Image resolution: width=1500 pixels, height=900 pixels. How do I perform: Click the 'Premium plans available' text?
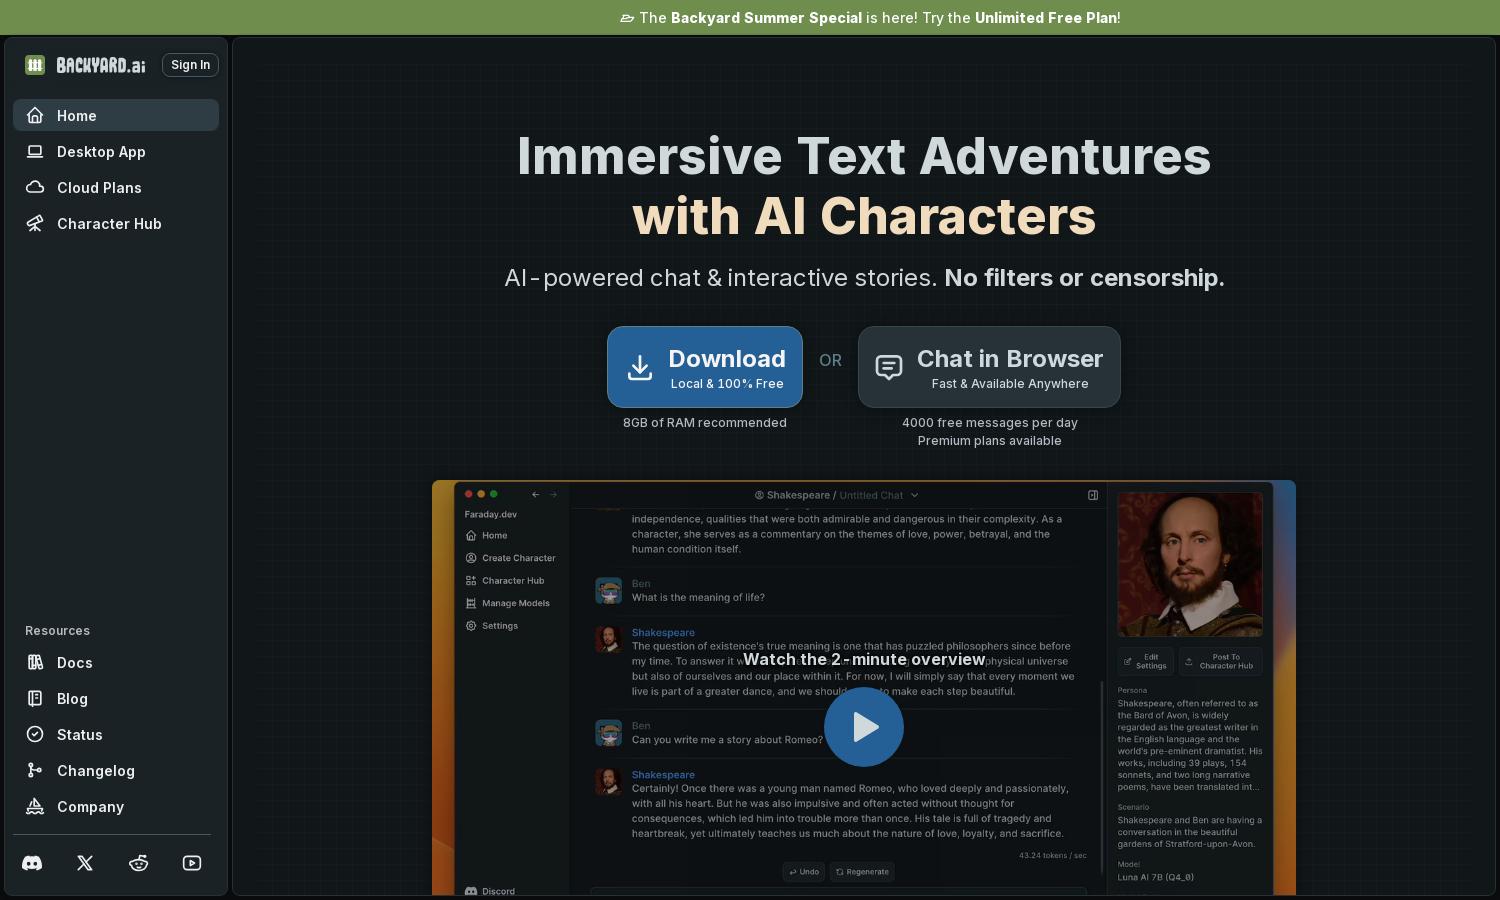coord(990,441)
